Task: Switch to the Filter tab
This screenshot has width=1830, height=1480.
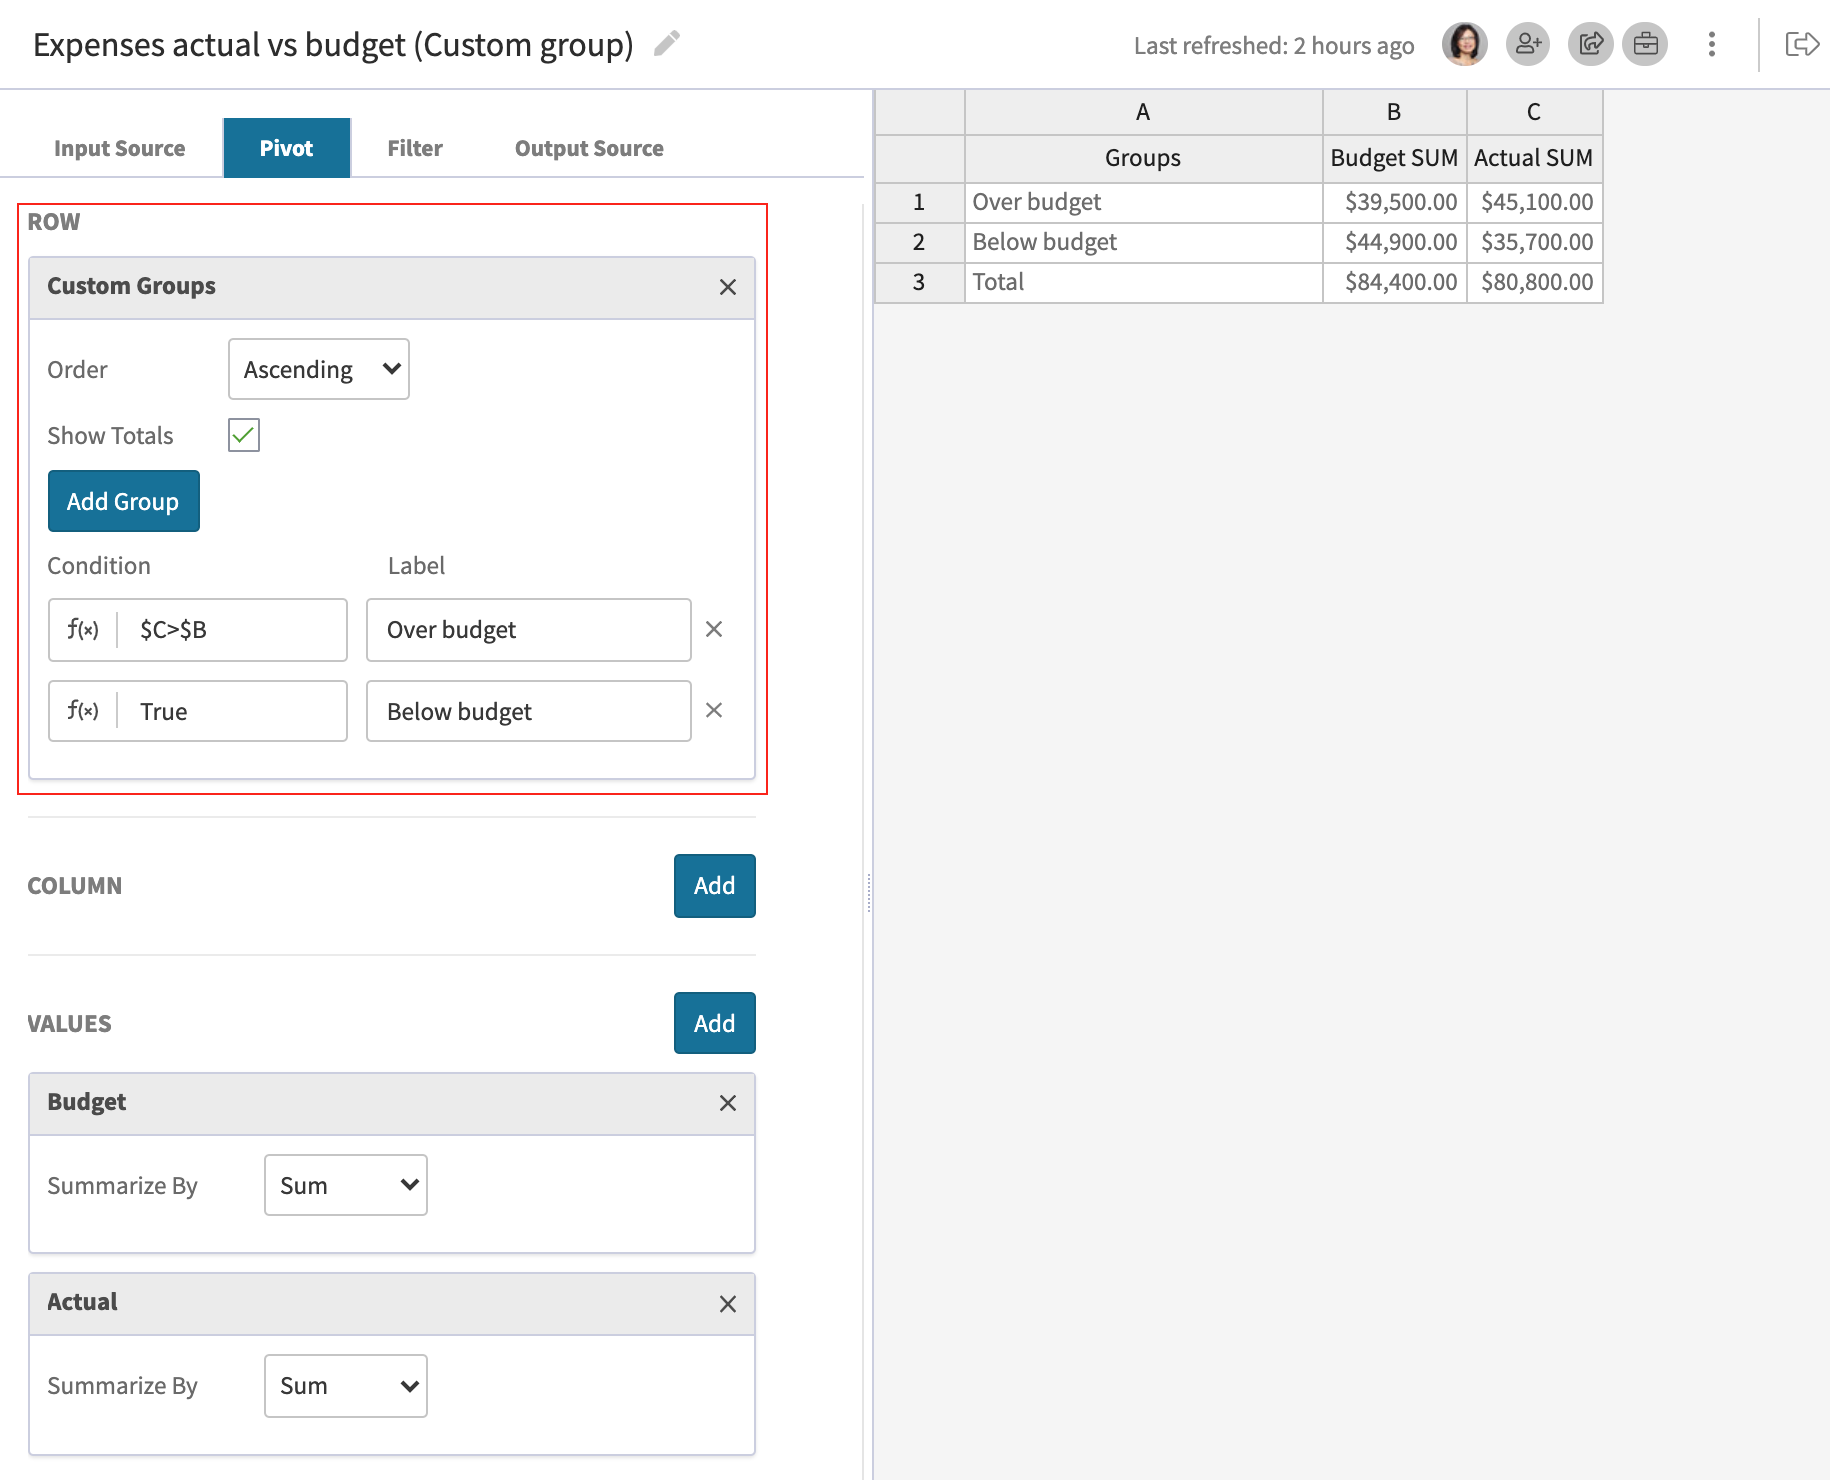Action: [x=414, y=147]
